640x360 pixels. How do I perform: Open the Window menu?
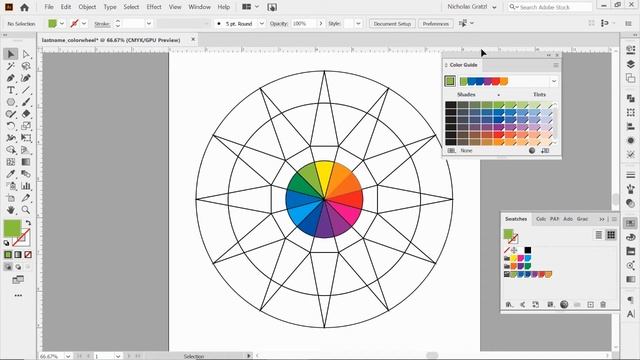tap(199, 7)
